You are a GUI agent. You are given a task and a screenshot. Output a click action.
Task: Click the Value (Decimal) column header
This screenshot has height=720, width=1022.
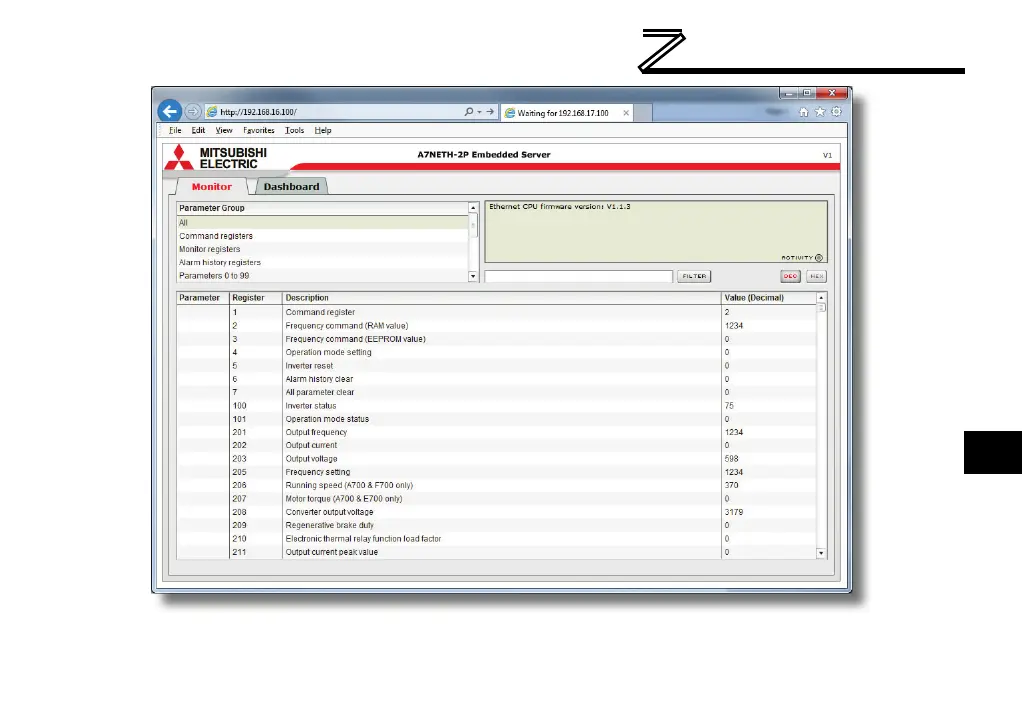point(769,298)
